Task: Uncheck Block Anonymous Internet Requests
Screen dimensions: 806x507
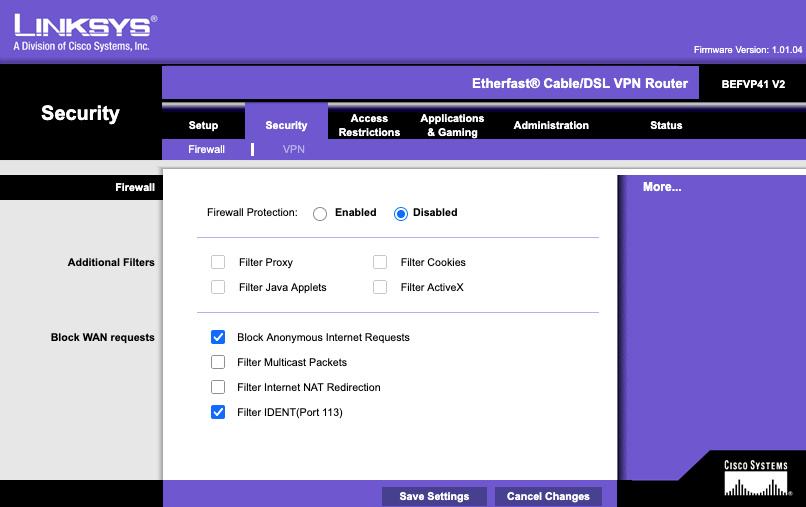Action: 218,337
